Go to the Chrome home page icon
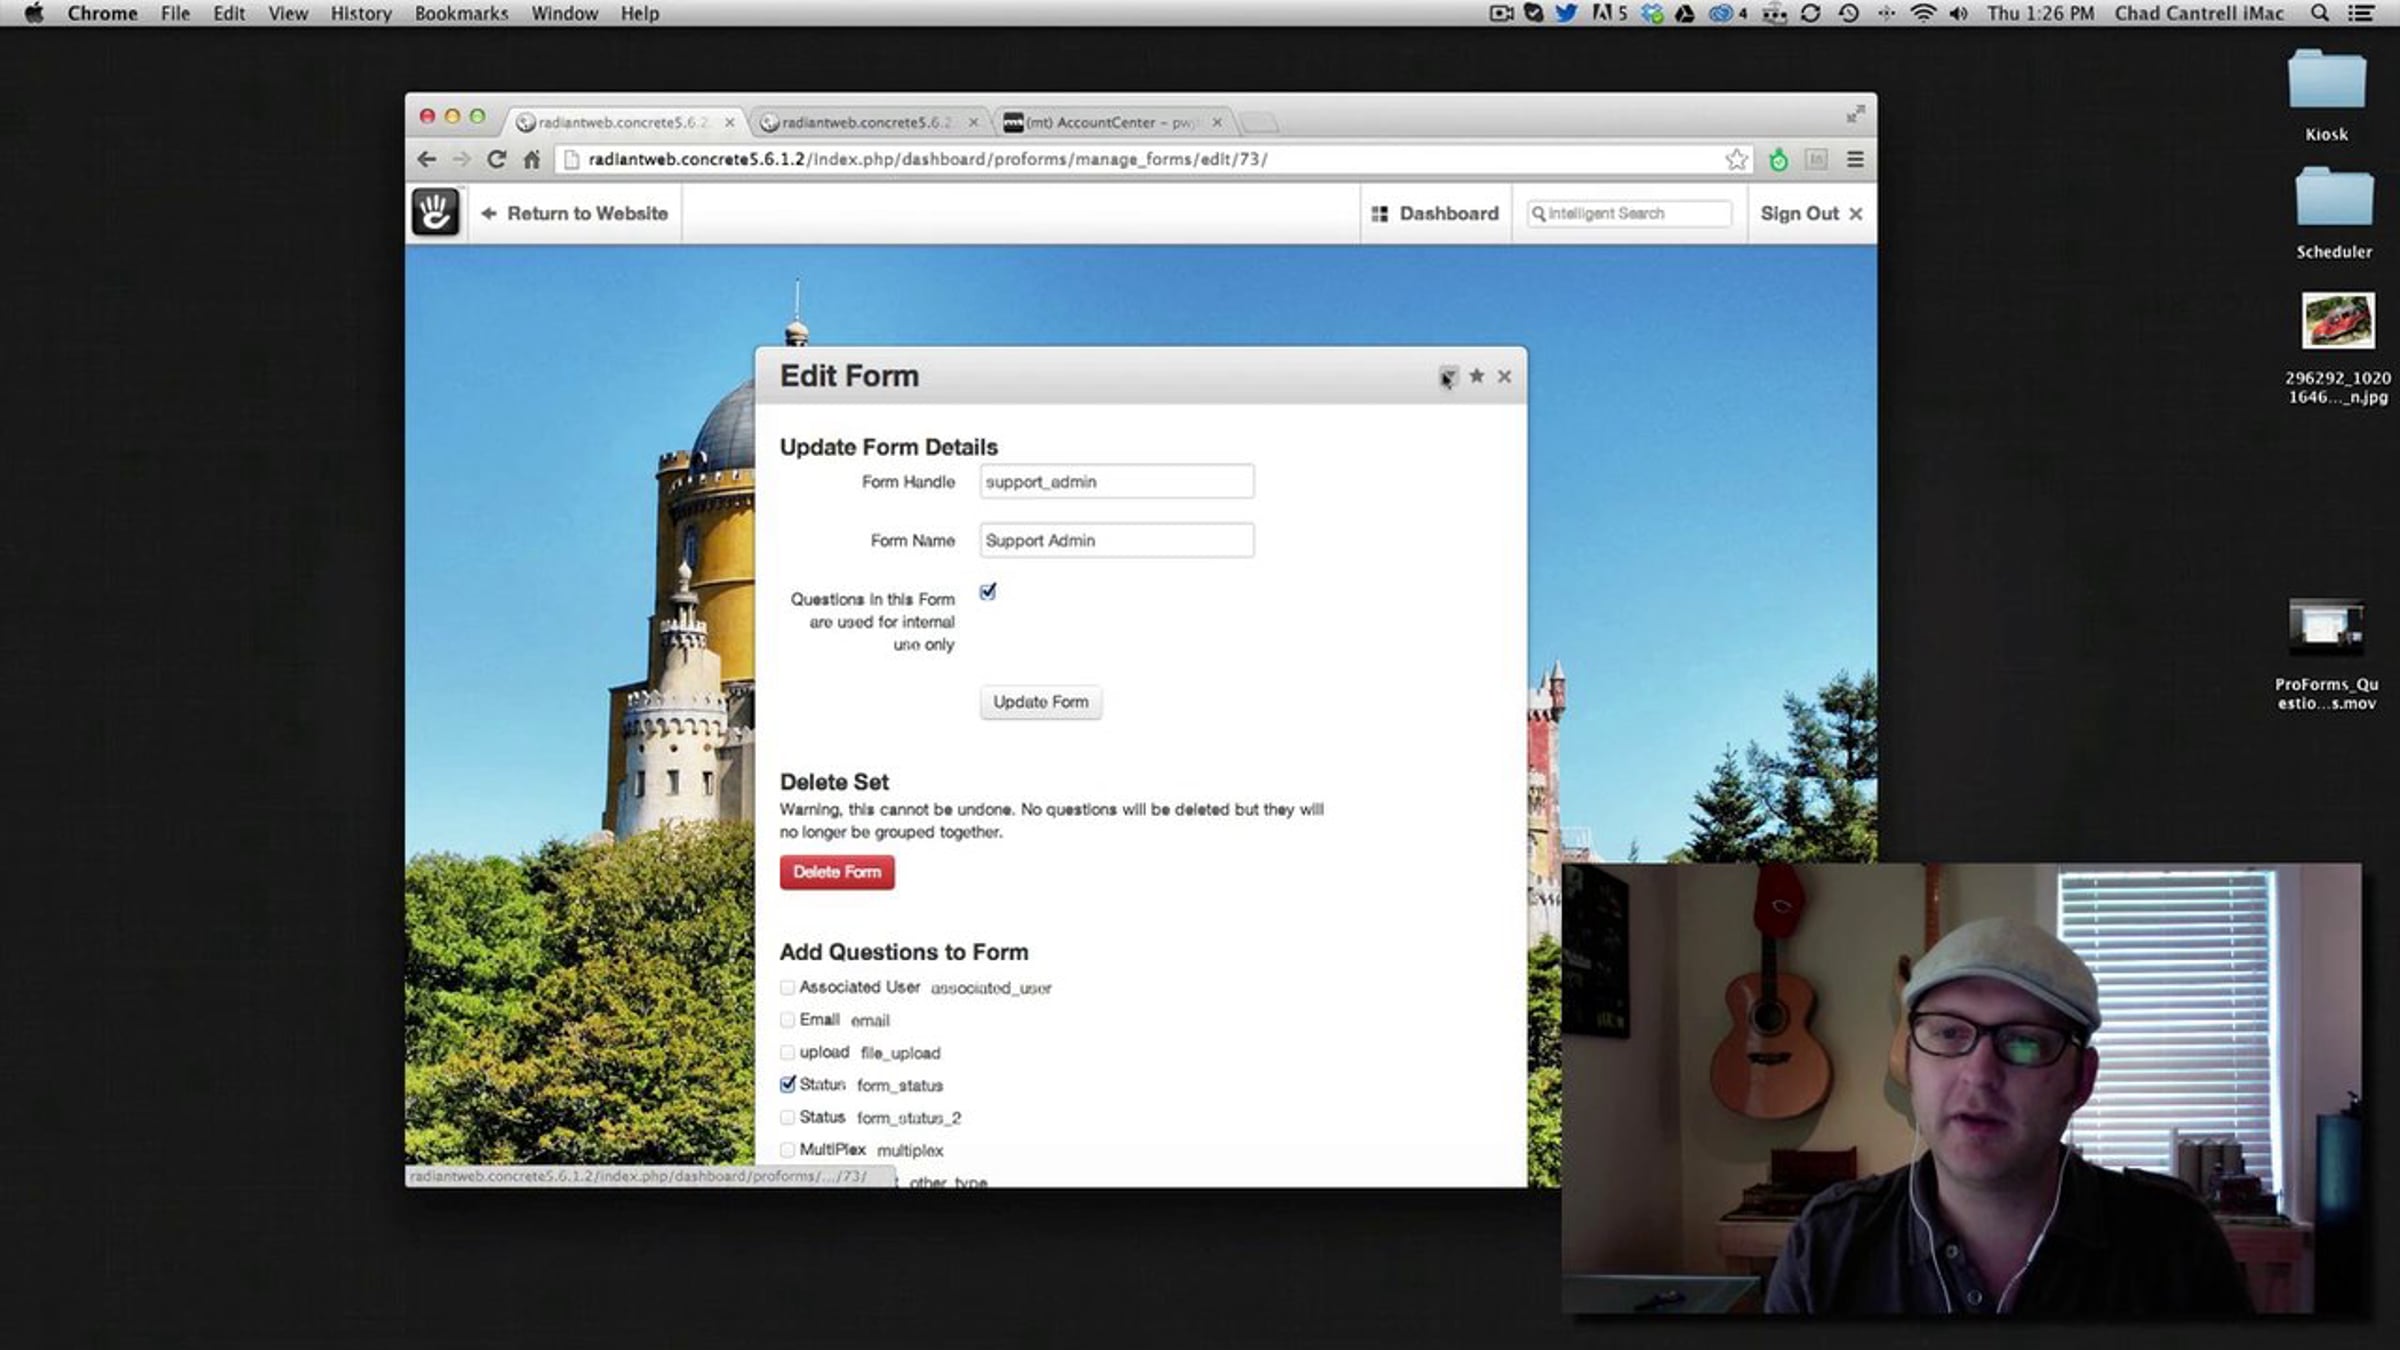This screenshot has height=1350, width=2400. point(532,159)
